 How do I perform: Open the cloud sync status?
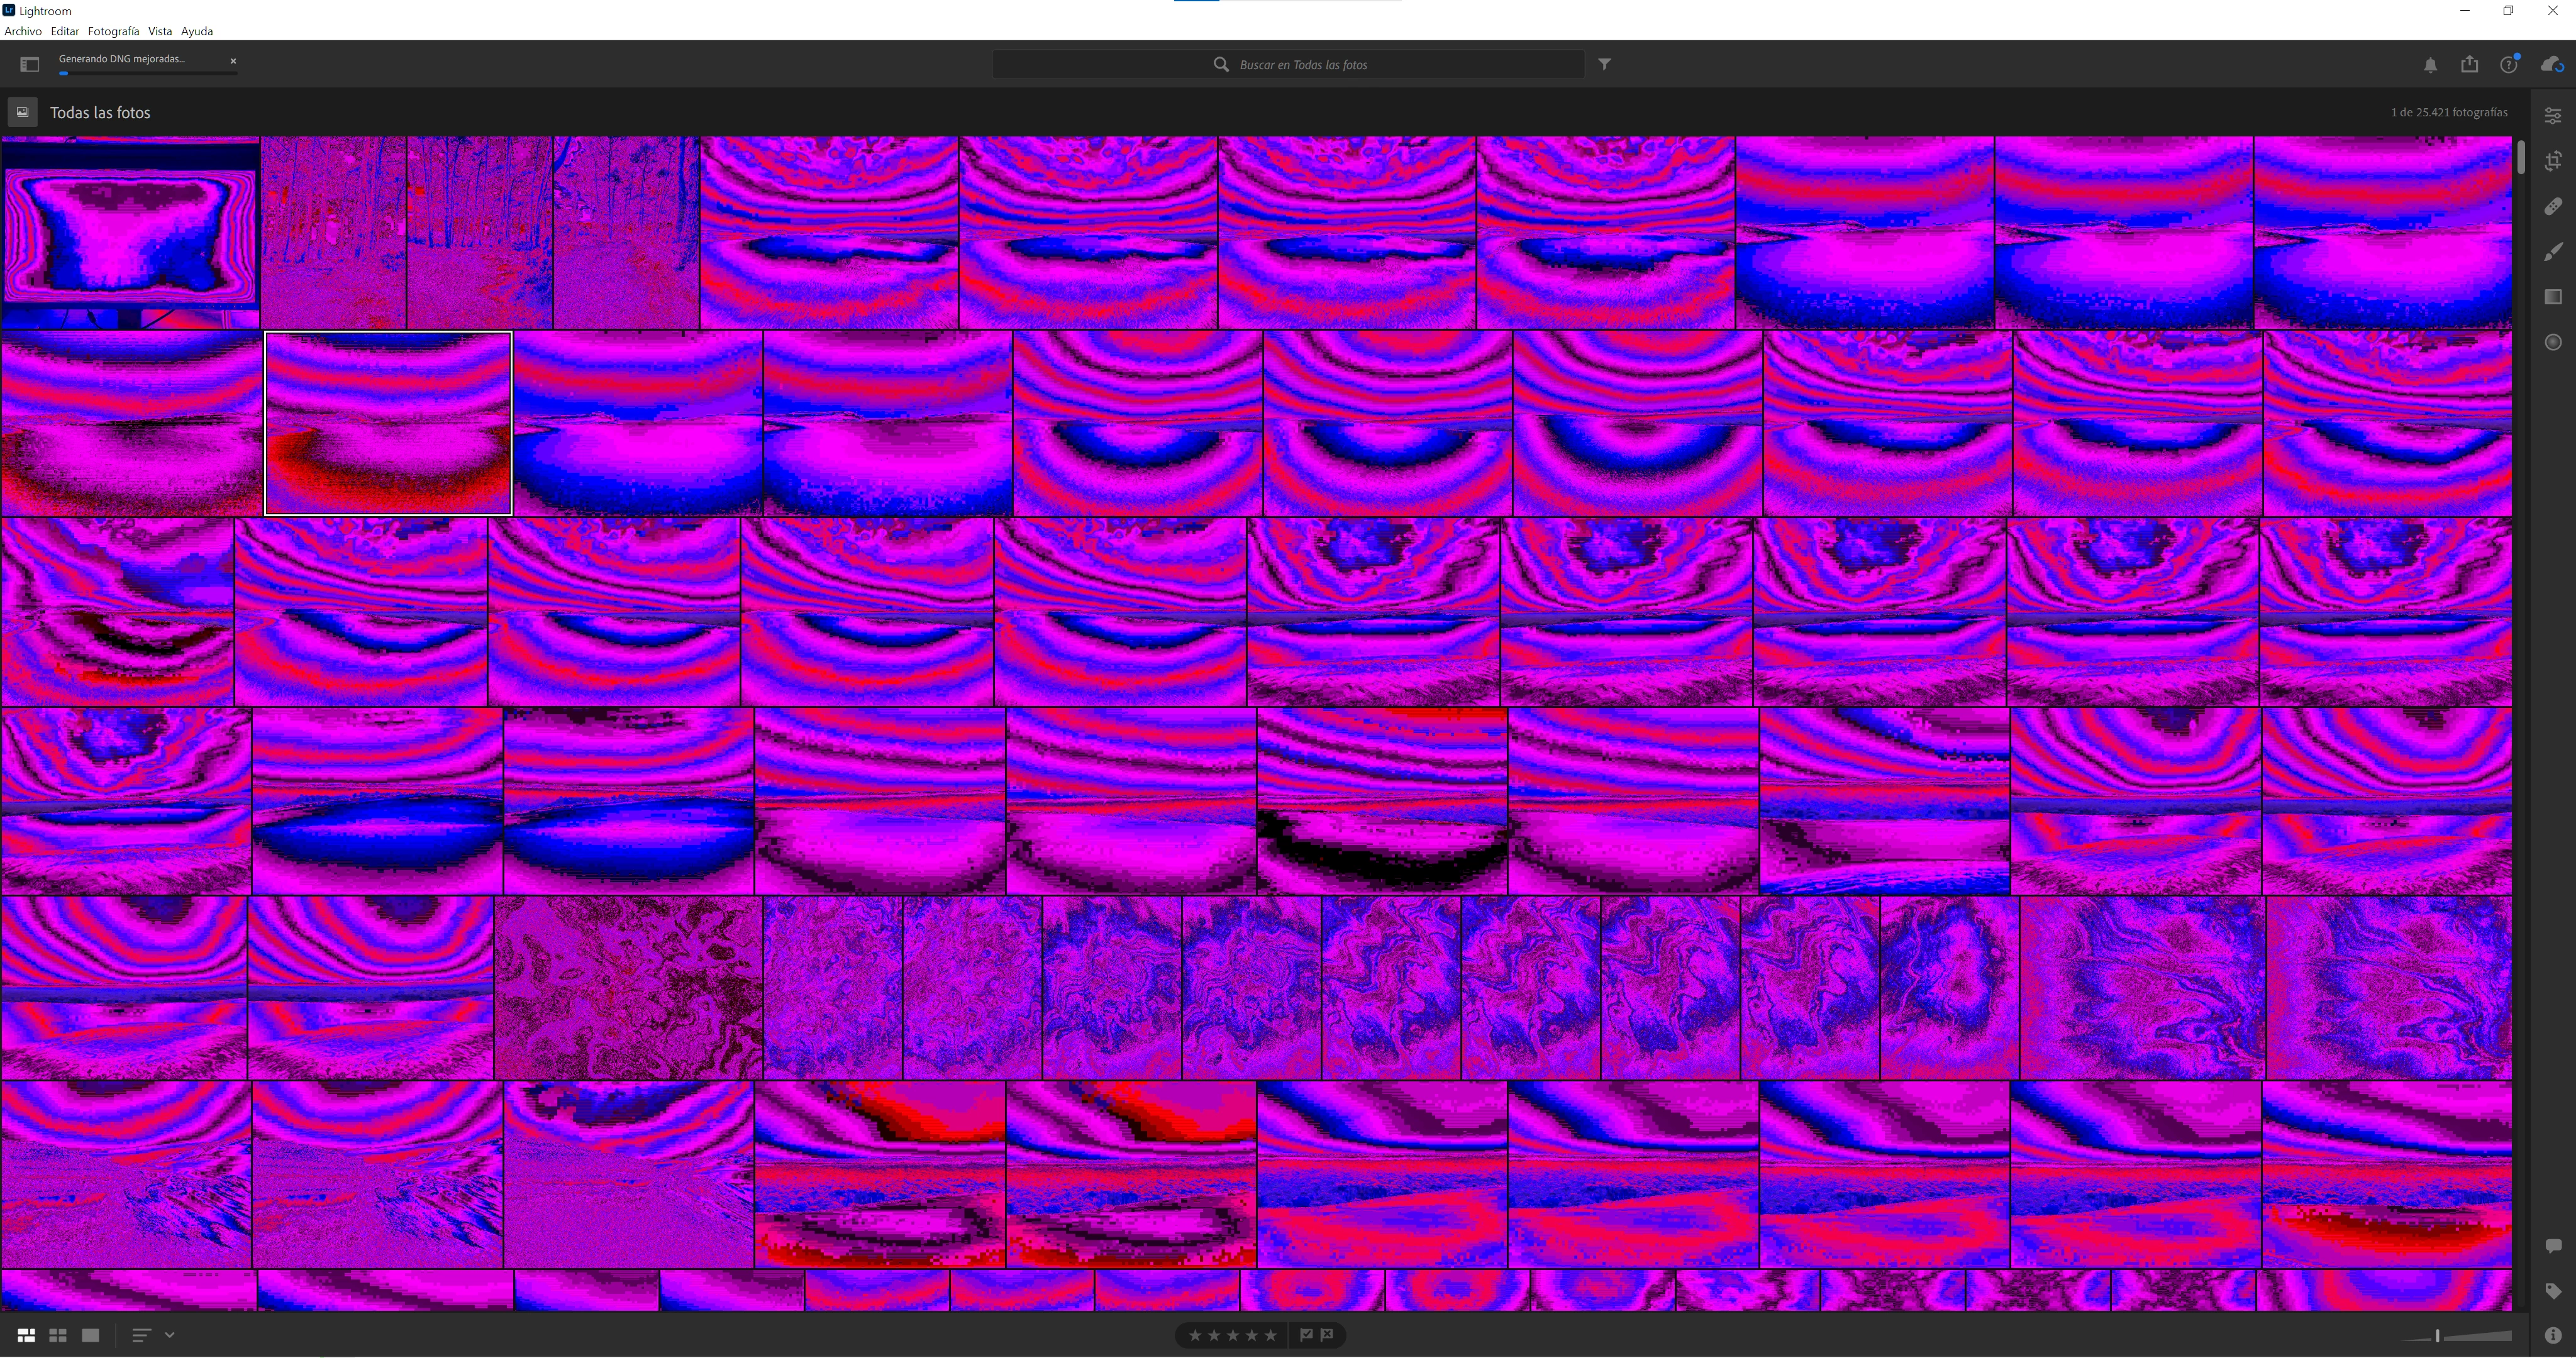(2552, 65)
